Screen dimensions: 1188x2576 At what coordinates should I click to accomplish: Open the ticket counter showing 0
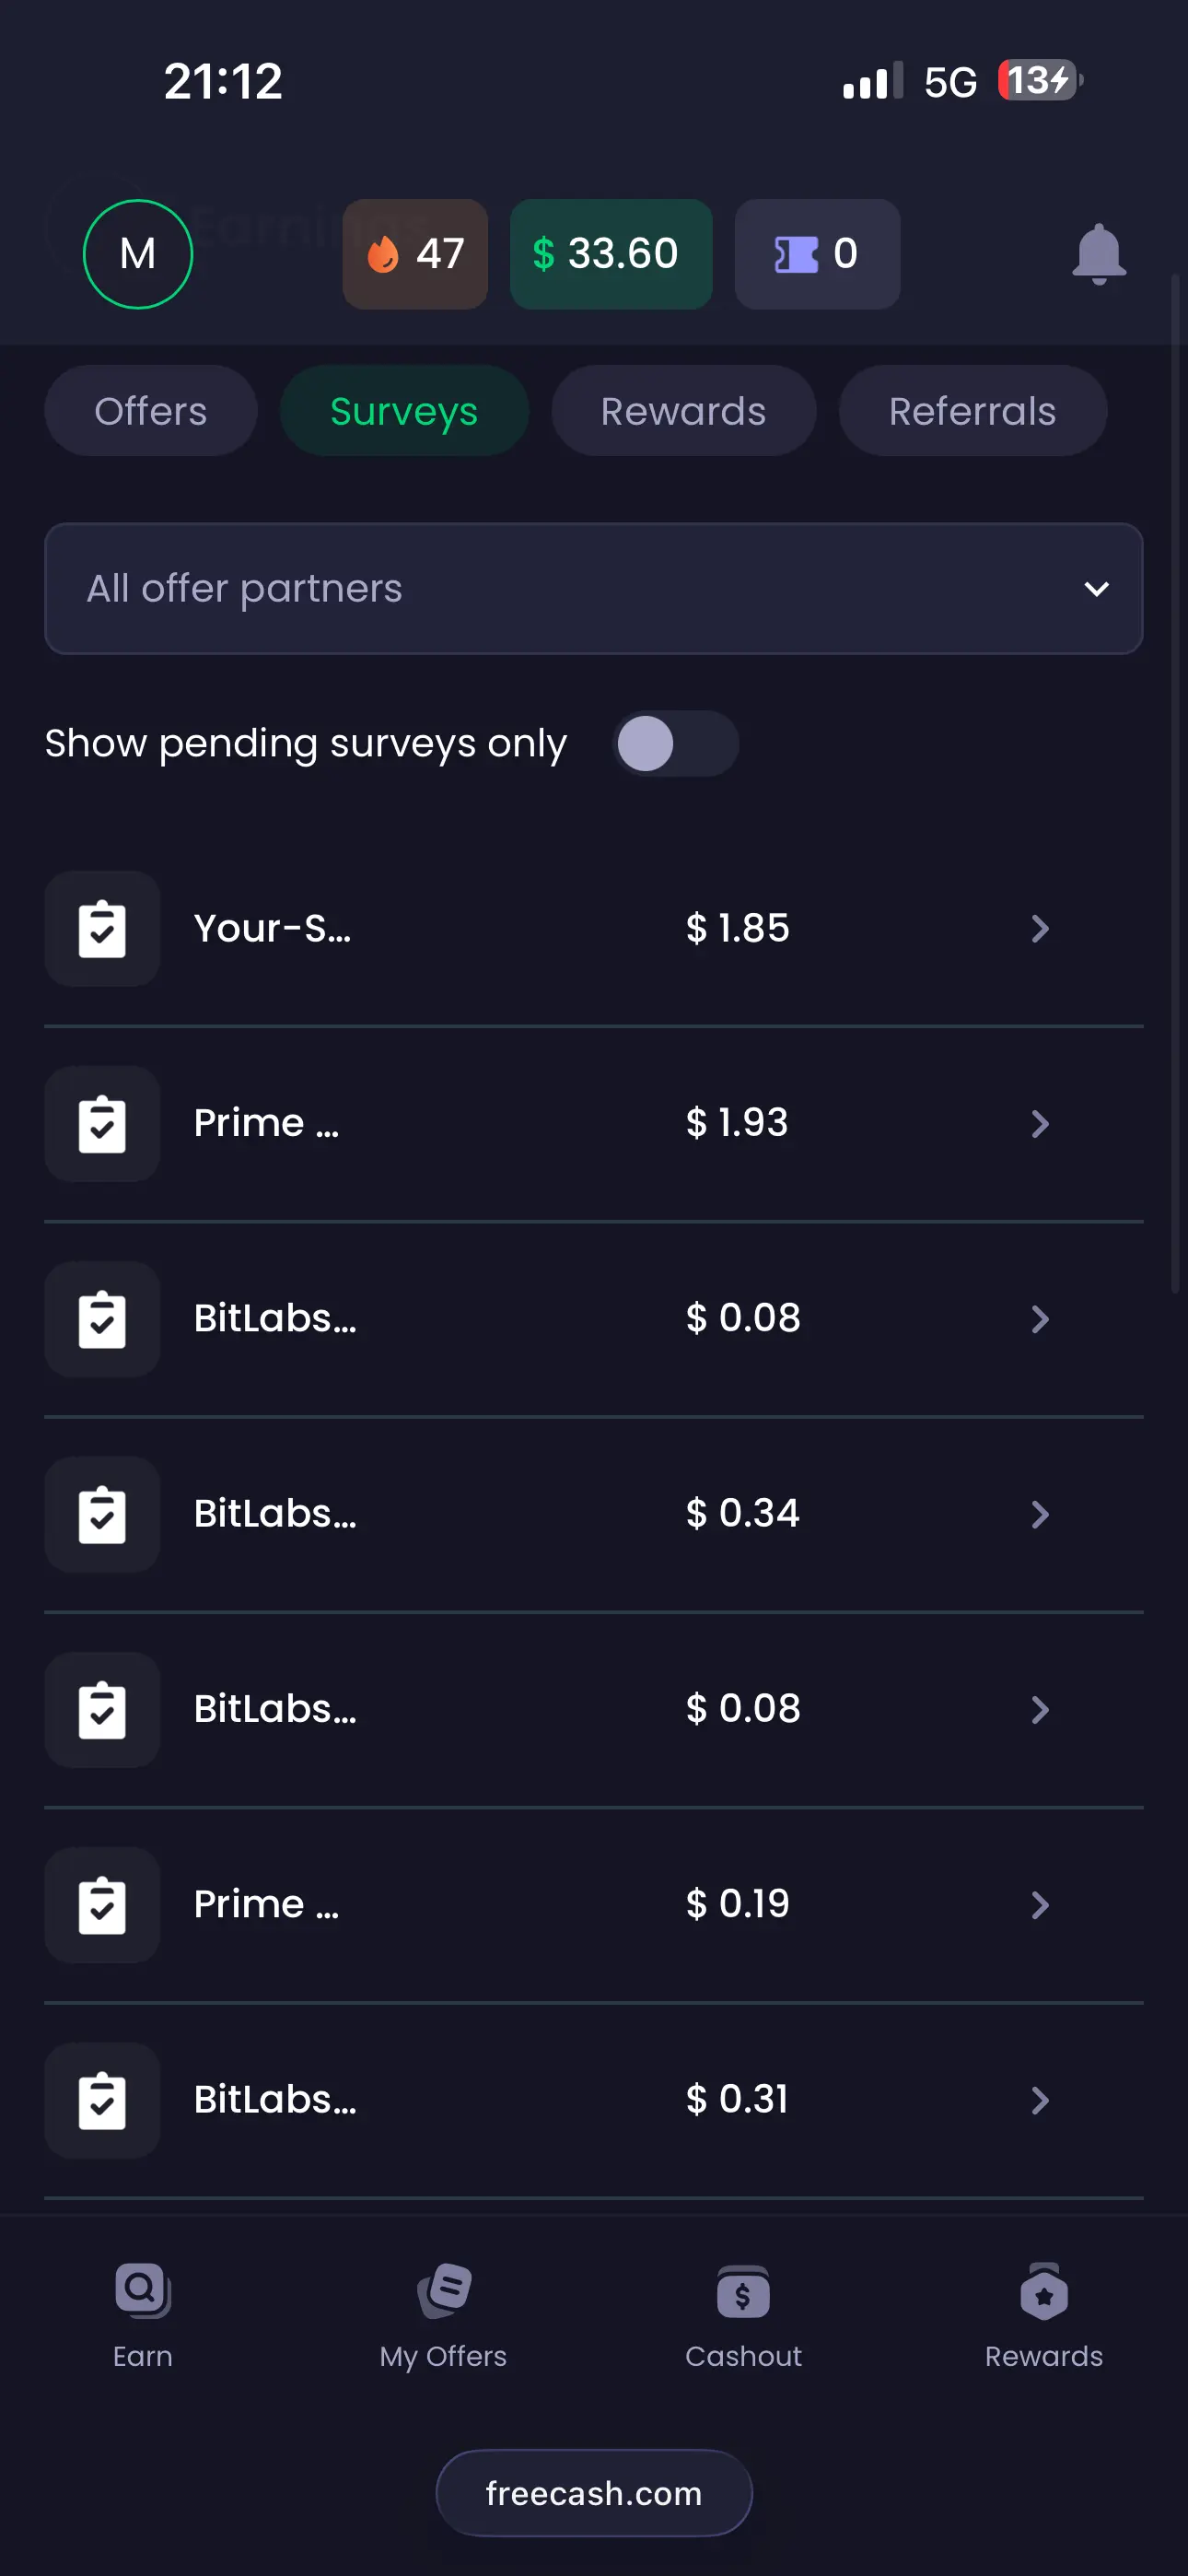(x=817, y=254)
